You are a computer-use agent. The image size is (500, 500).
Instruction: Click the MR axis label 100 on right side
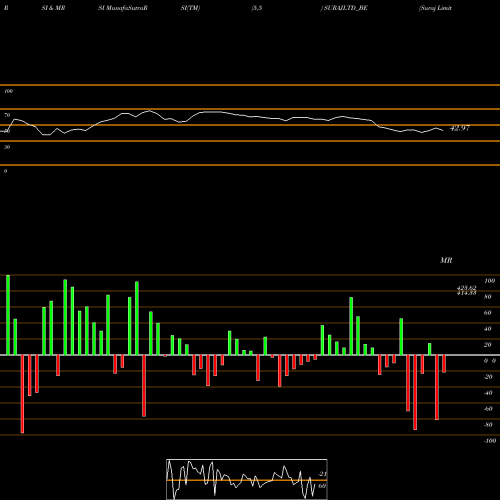tap(489, 281)
